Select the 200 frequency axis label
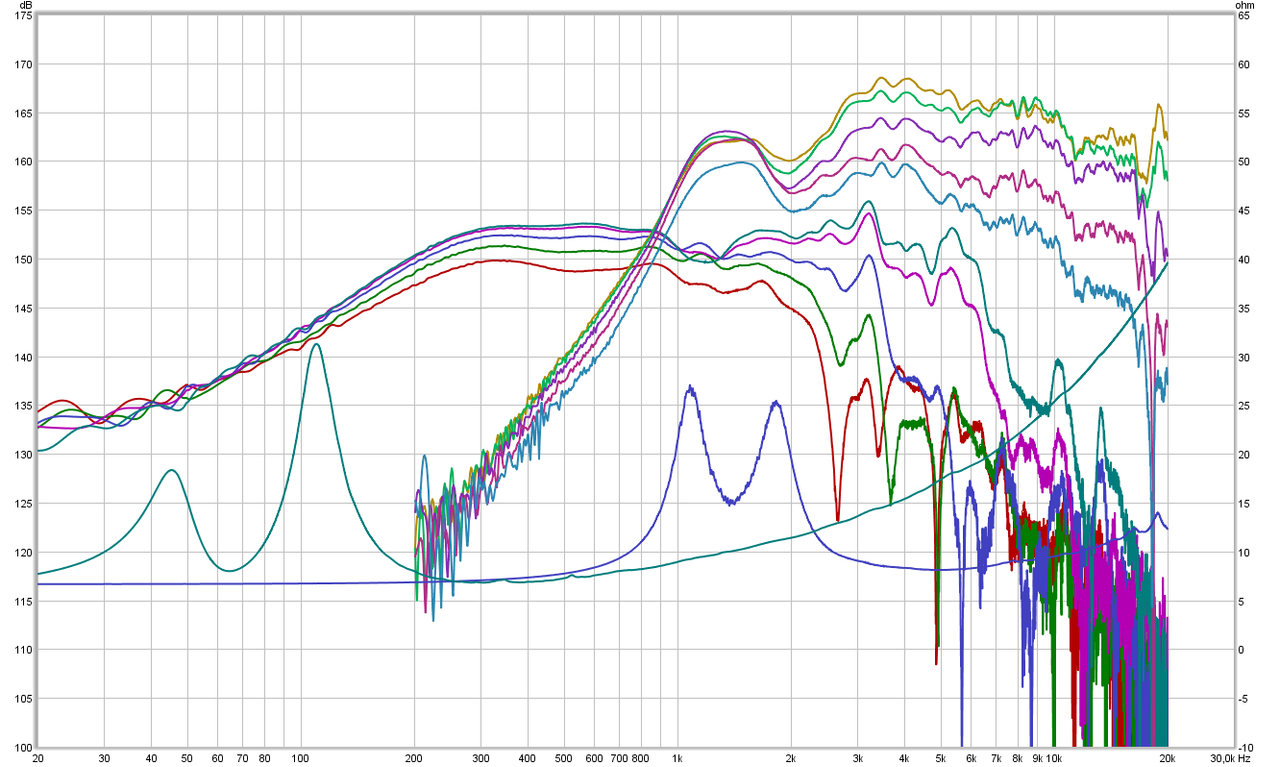The width and height of the screenshot is (1280, 767). click(415, 758)
